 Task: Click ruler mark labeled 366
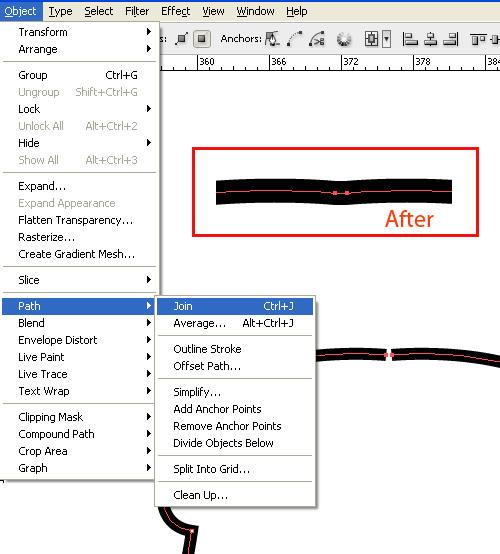pyautogui.click(x=278, y=62)
